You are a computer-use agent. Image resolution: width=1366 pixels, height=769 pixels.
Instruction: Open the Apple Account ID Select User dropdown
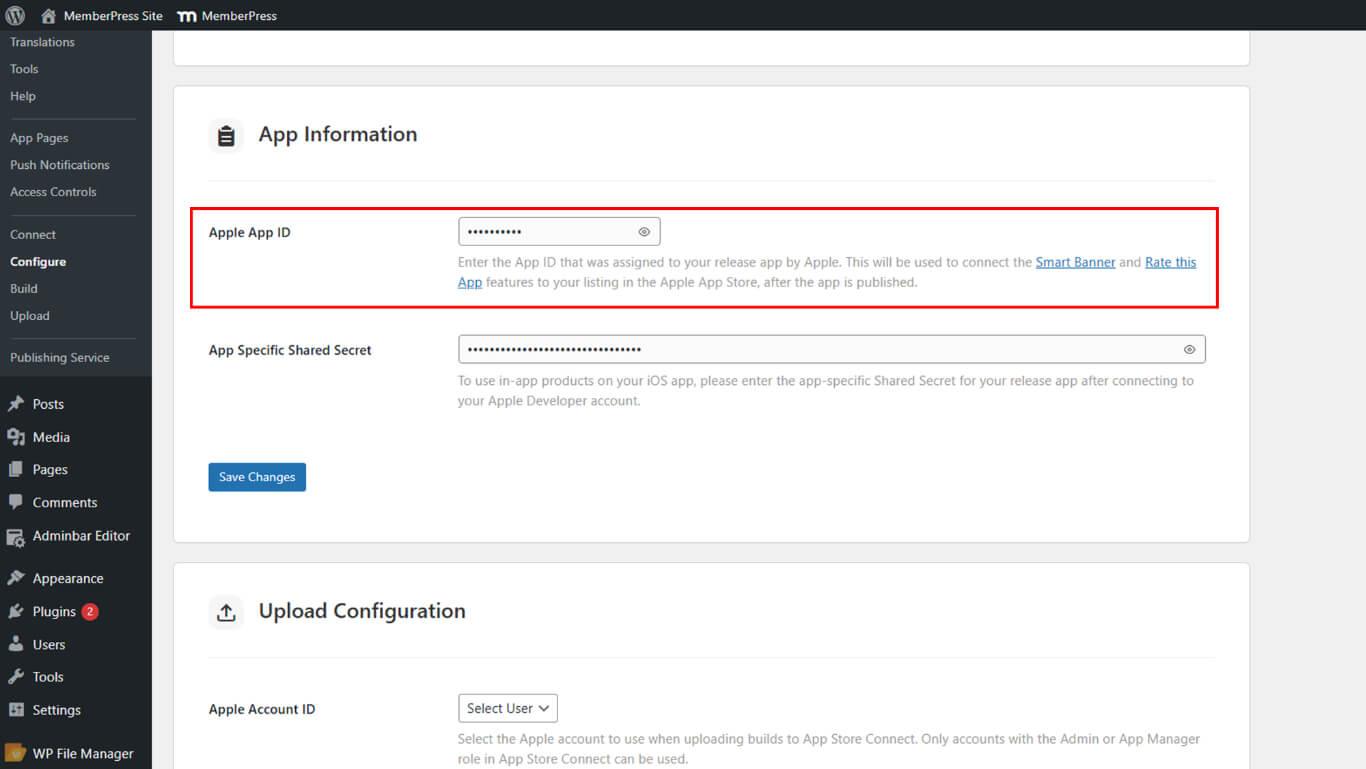click(507, 708)
